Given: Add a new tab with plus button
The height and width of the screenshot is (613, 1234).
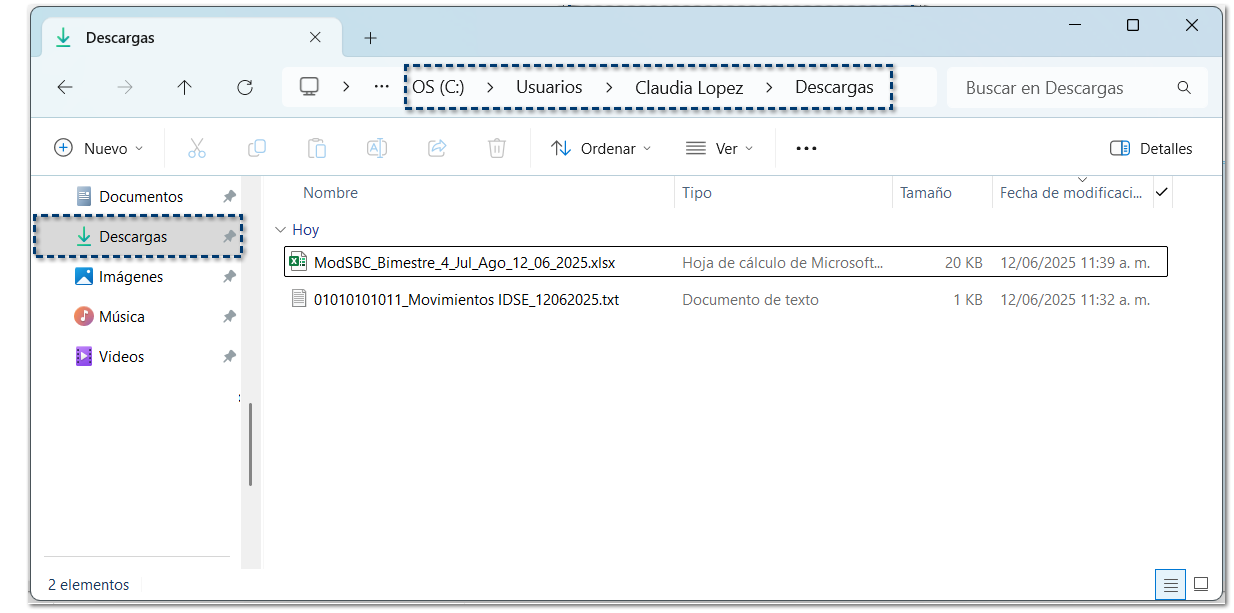Looking at the screenshot, I should tap(370, 38).
